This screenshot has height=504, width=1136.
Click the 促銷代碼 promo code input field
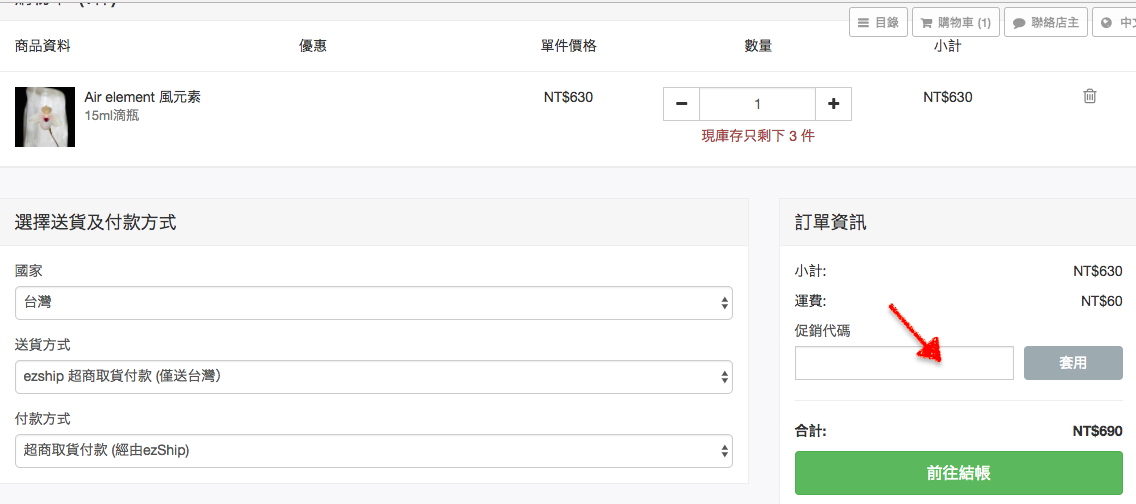[x=904, y=363]
